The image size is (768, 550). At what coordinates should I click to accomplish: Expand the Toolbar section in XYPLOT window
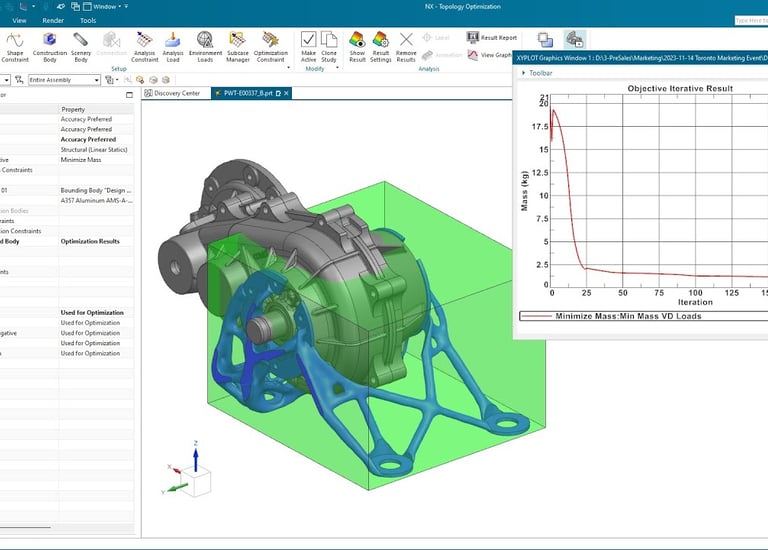coord(524,73)
